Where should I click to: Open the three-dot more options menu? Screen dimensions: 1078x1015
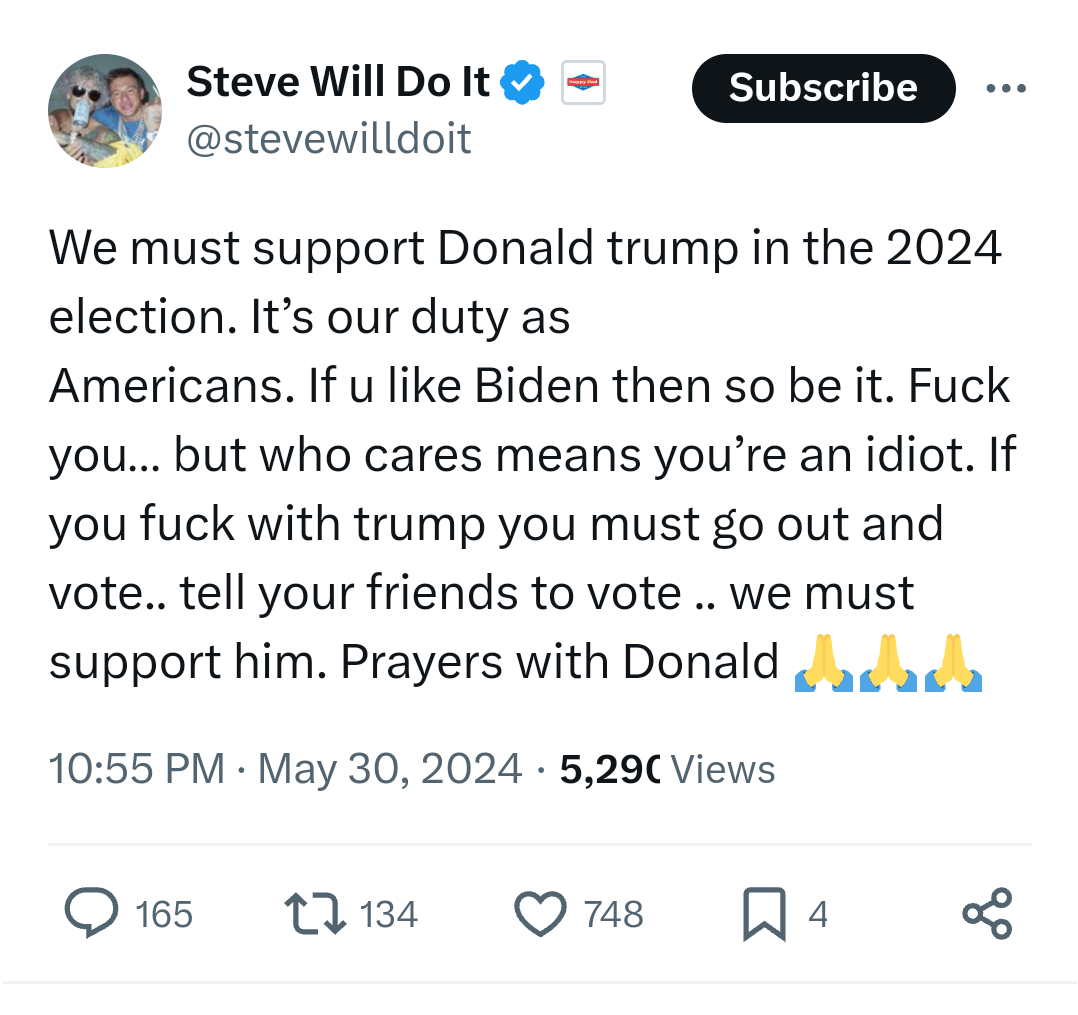point(1005,88)
